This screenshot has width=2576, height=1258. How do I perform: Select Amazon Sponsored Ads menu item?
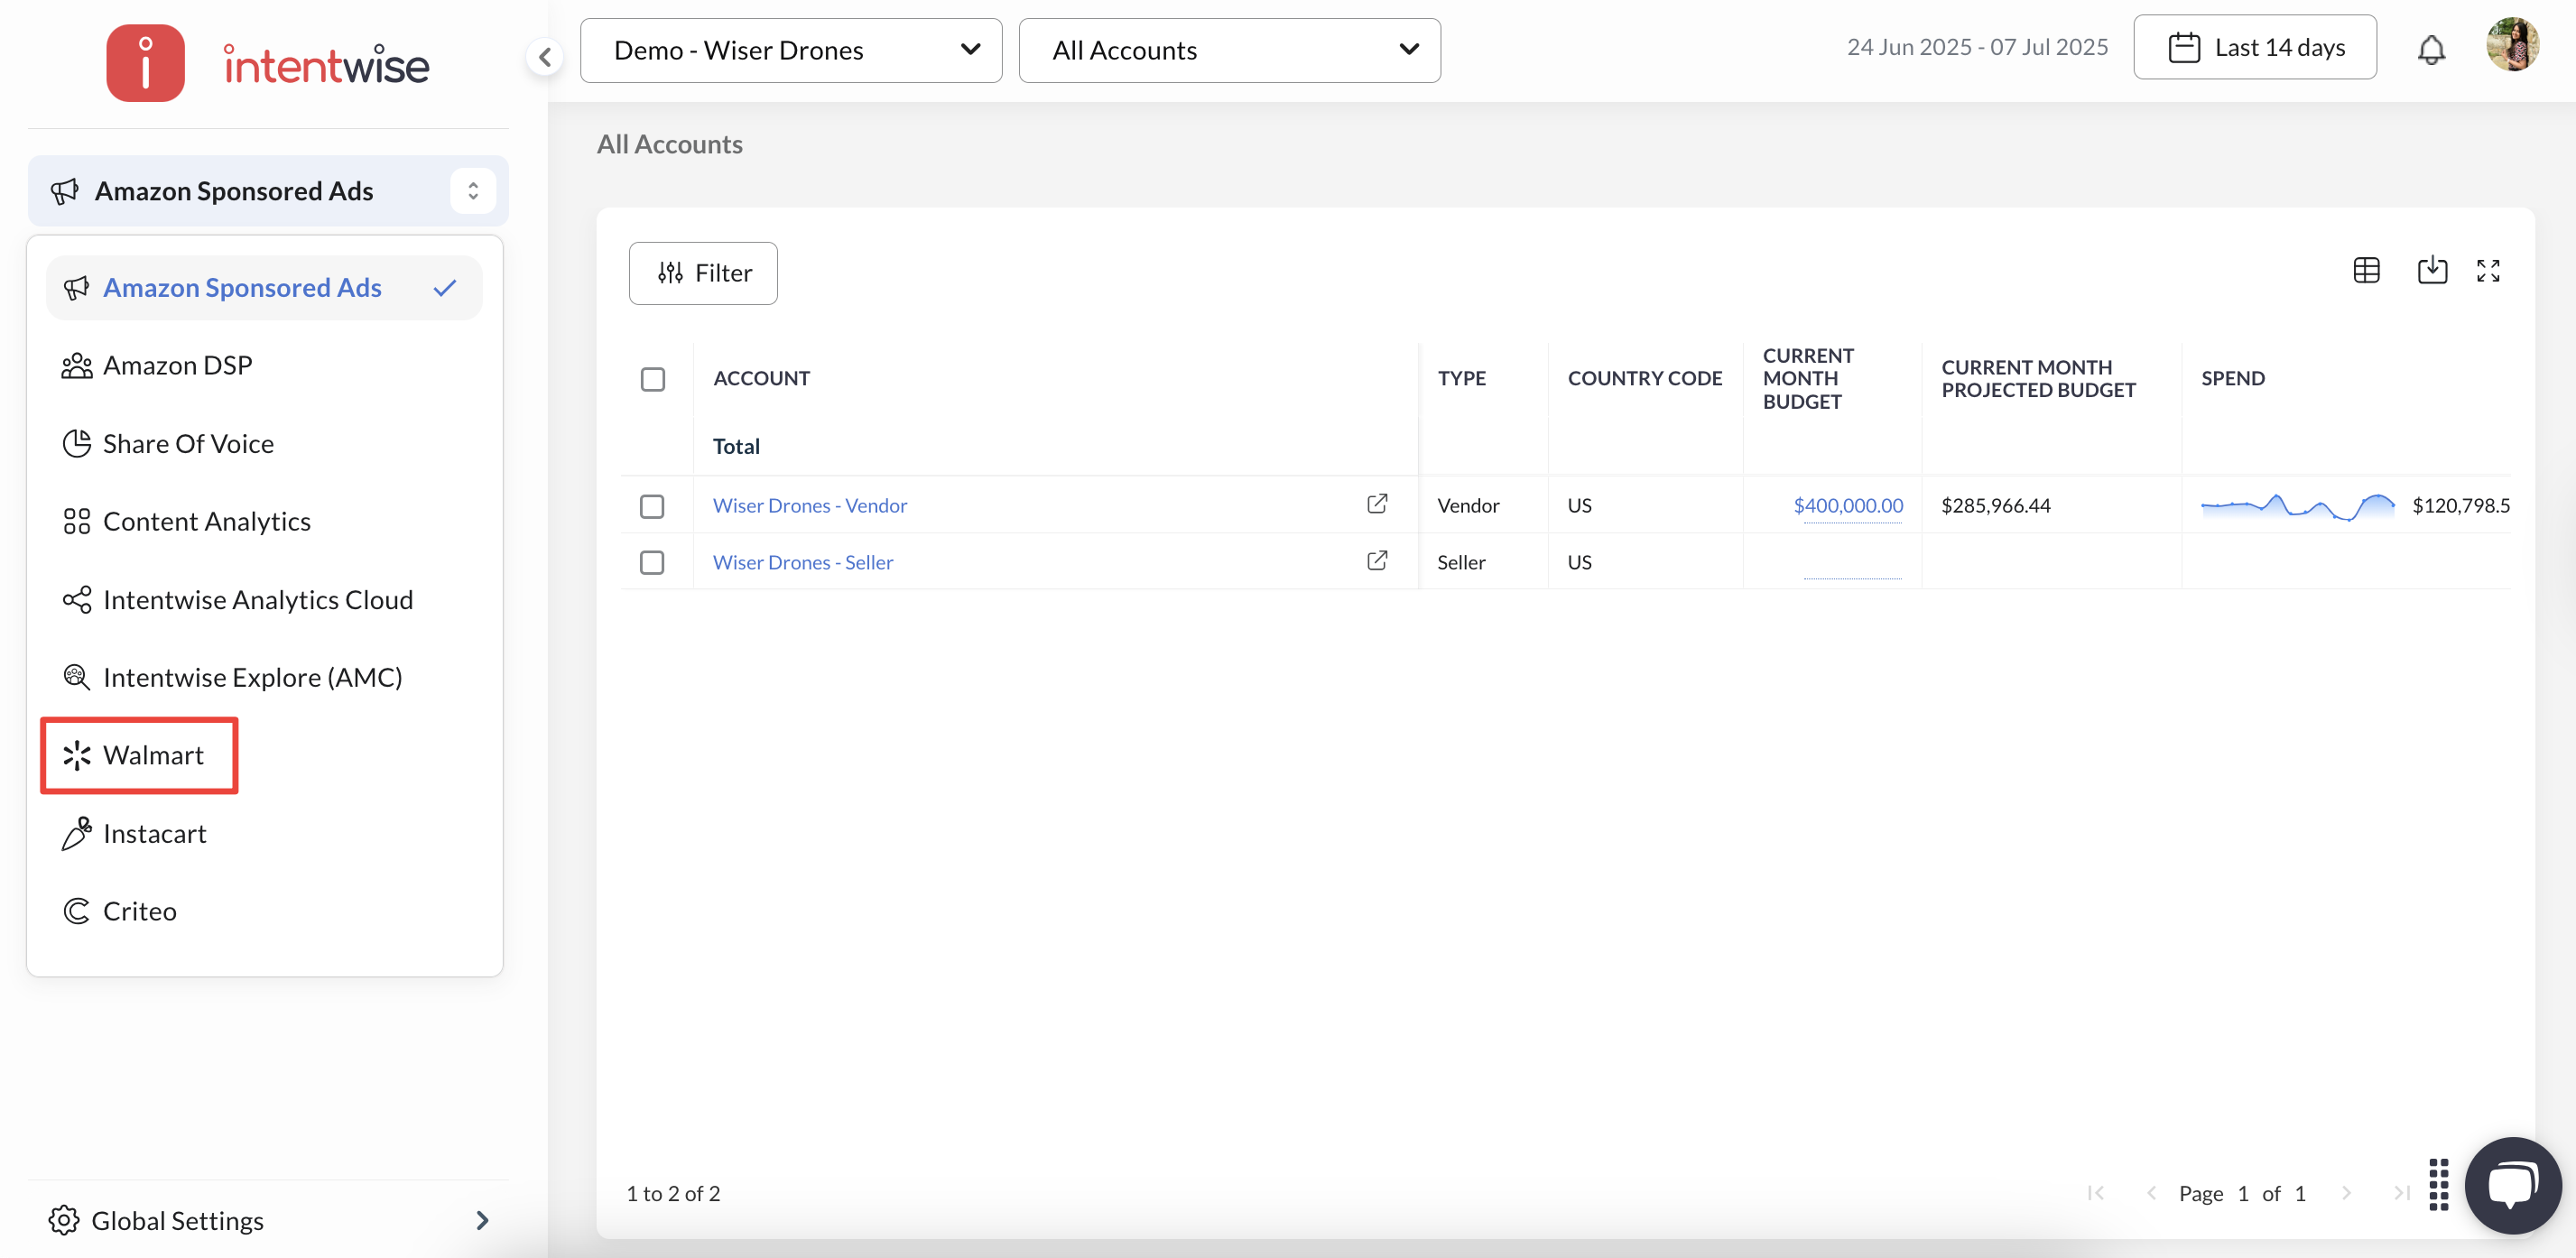[264, 288]
